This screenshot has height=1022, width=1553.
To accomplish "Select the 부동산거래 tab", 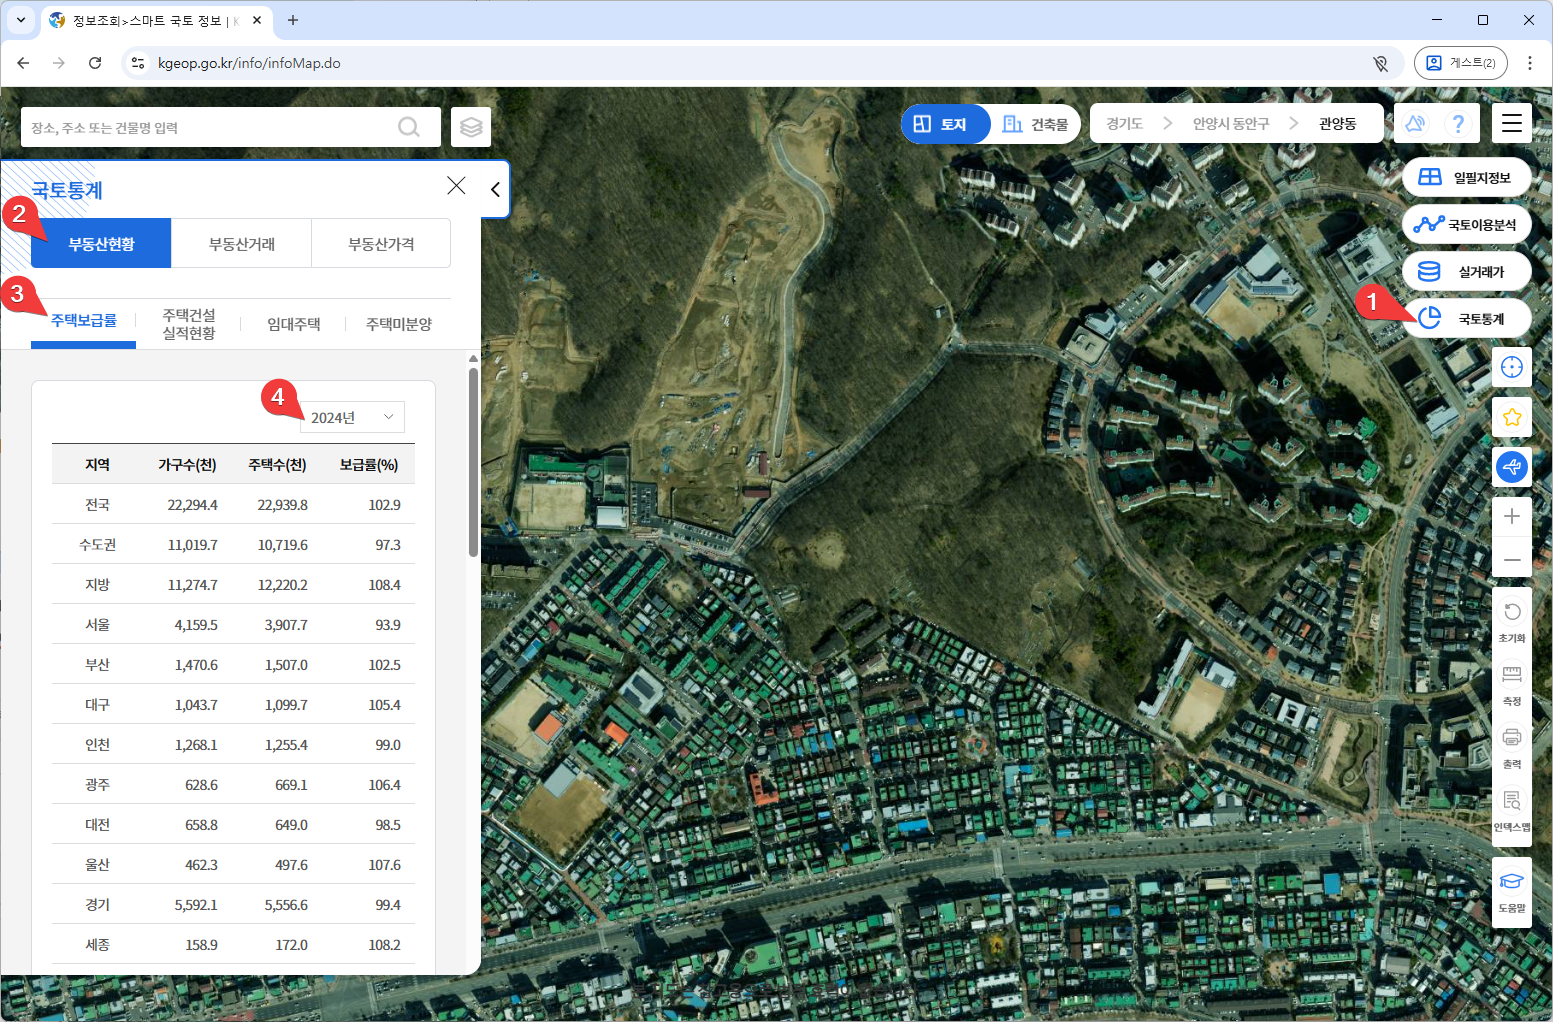I will coord(241,244).
